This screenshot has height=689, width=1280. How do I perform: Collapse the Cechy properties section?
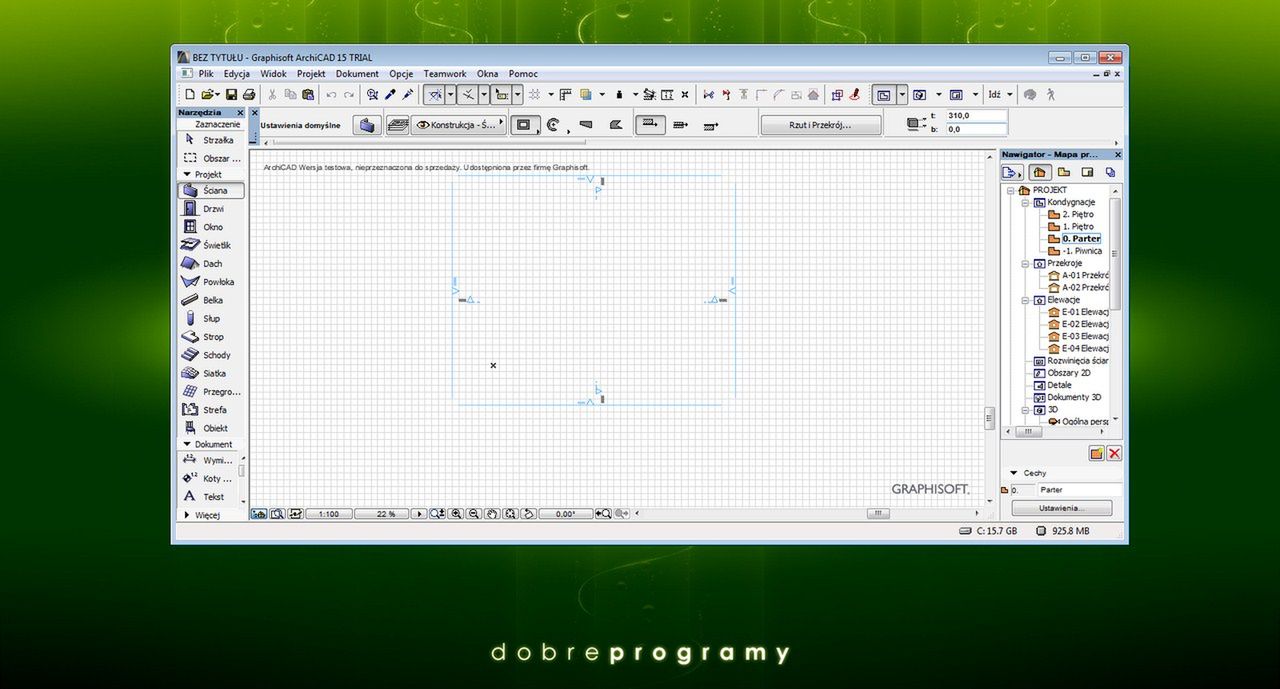(x=1013, y=473)
